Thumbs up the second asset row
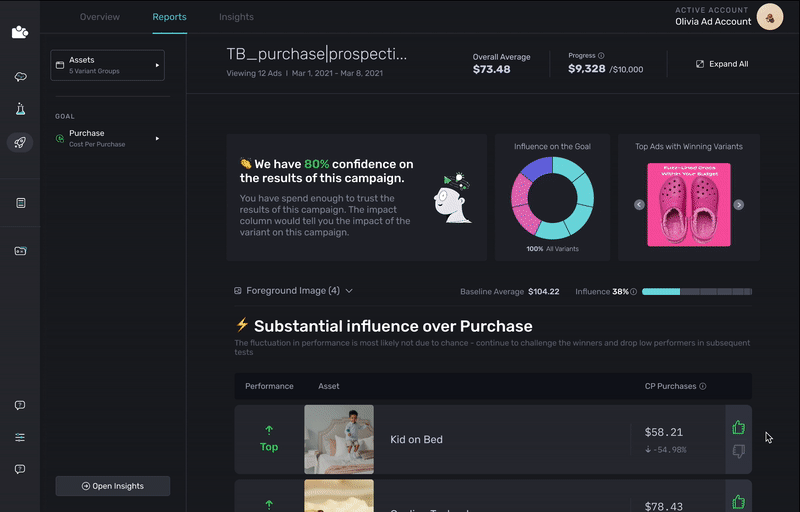Viewport: 800px width, 512px height. click(x=739, y=501)
